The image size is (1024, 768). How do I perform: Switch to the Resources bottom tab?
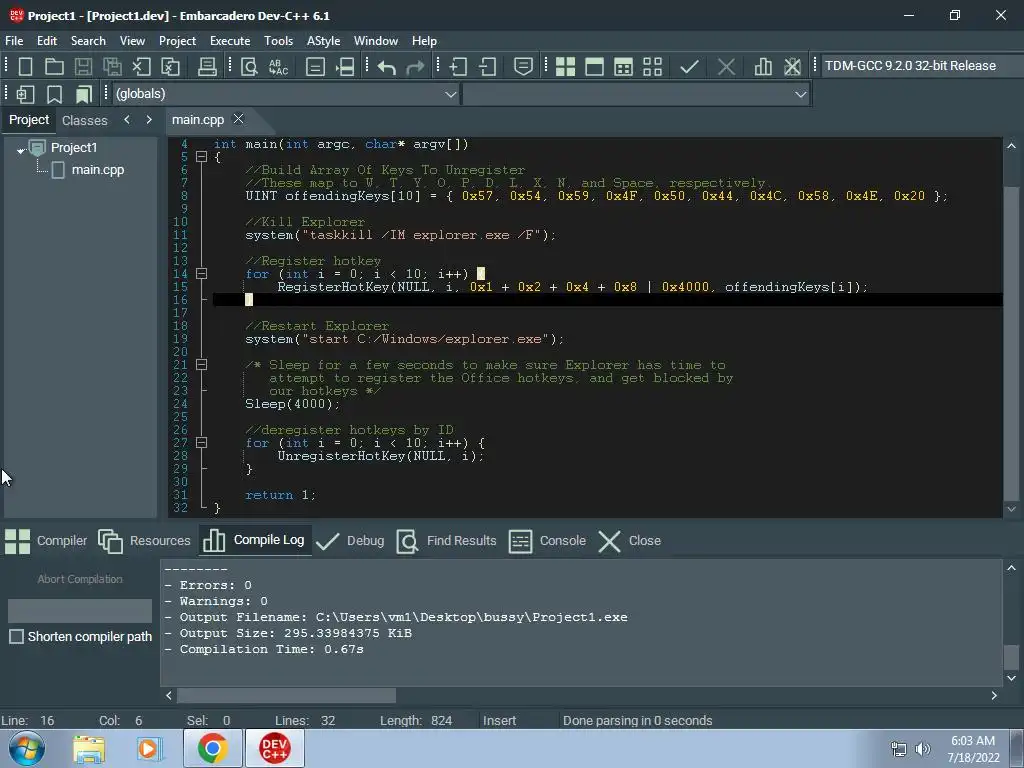click(x=144, y=541)
